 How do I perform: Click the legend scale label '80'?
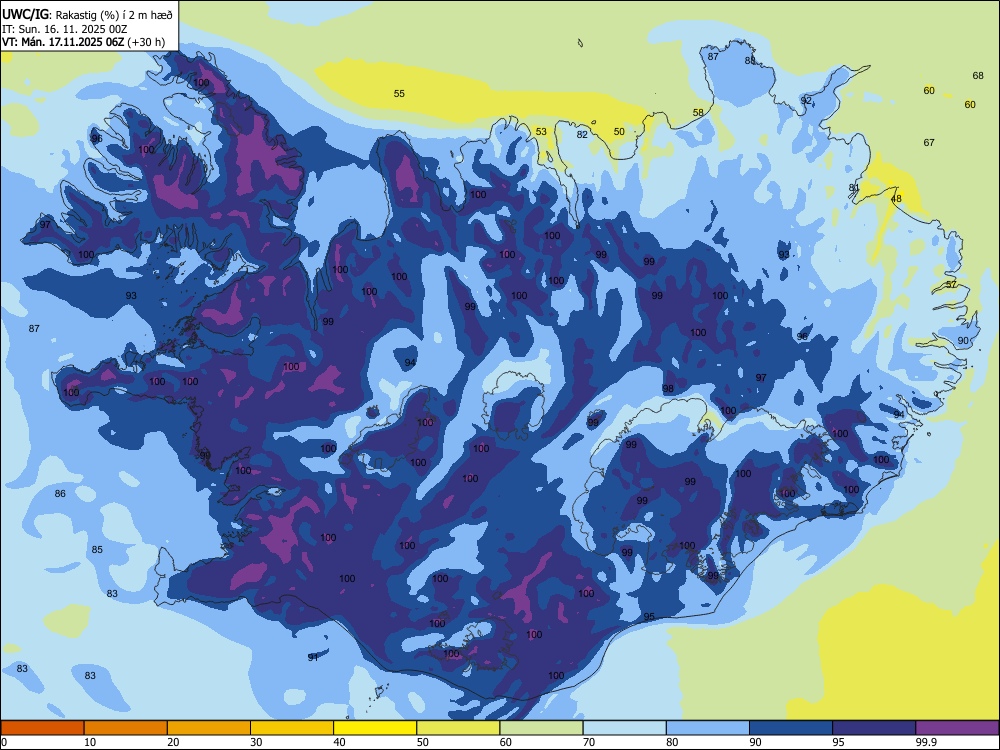pos(672,742)
